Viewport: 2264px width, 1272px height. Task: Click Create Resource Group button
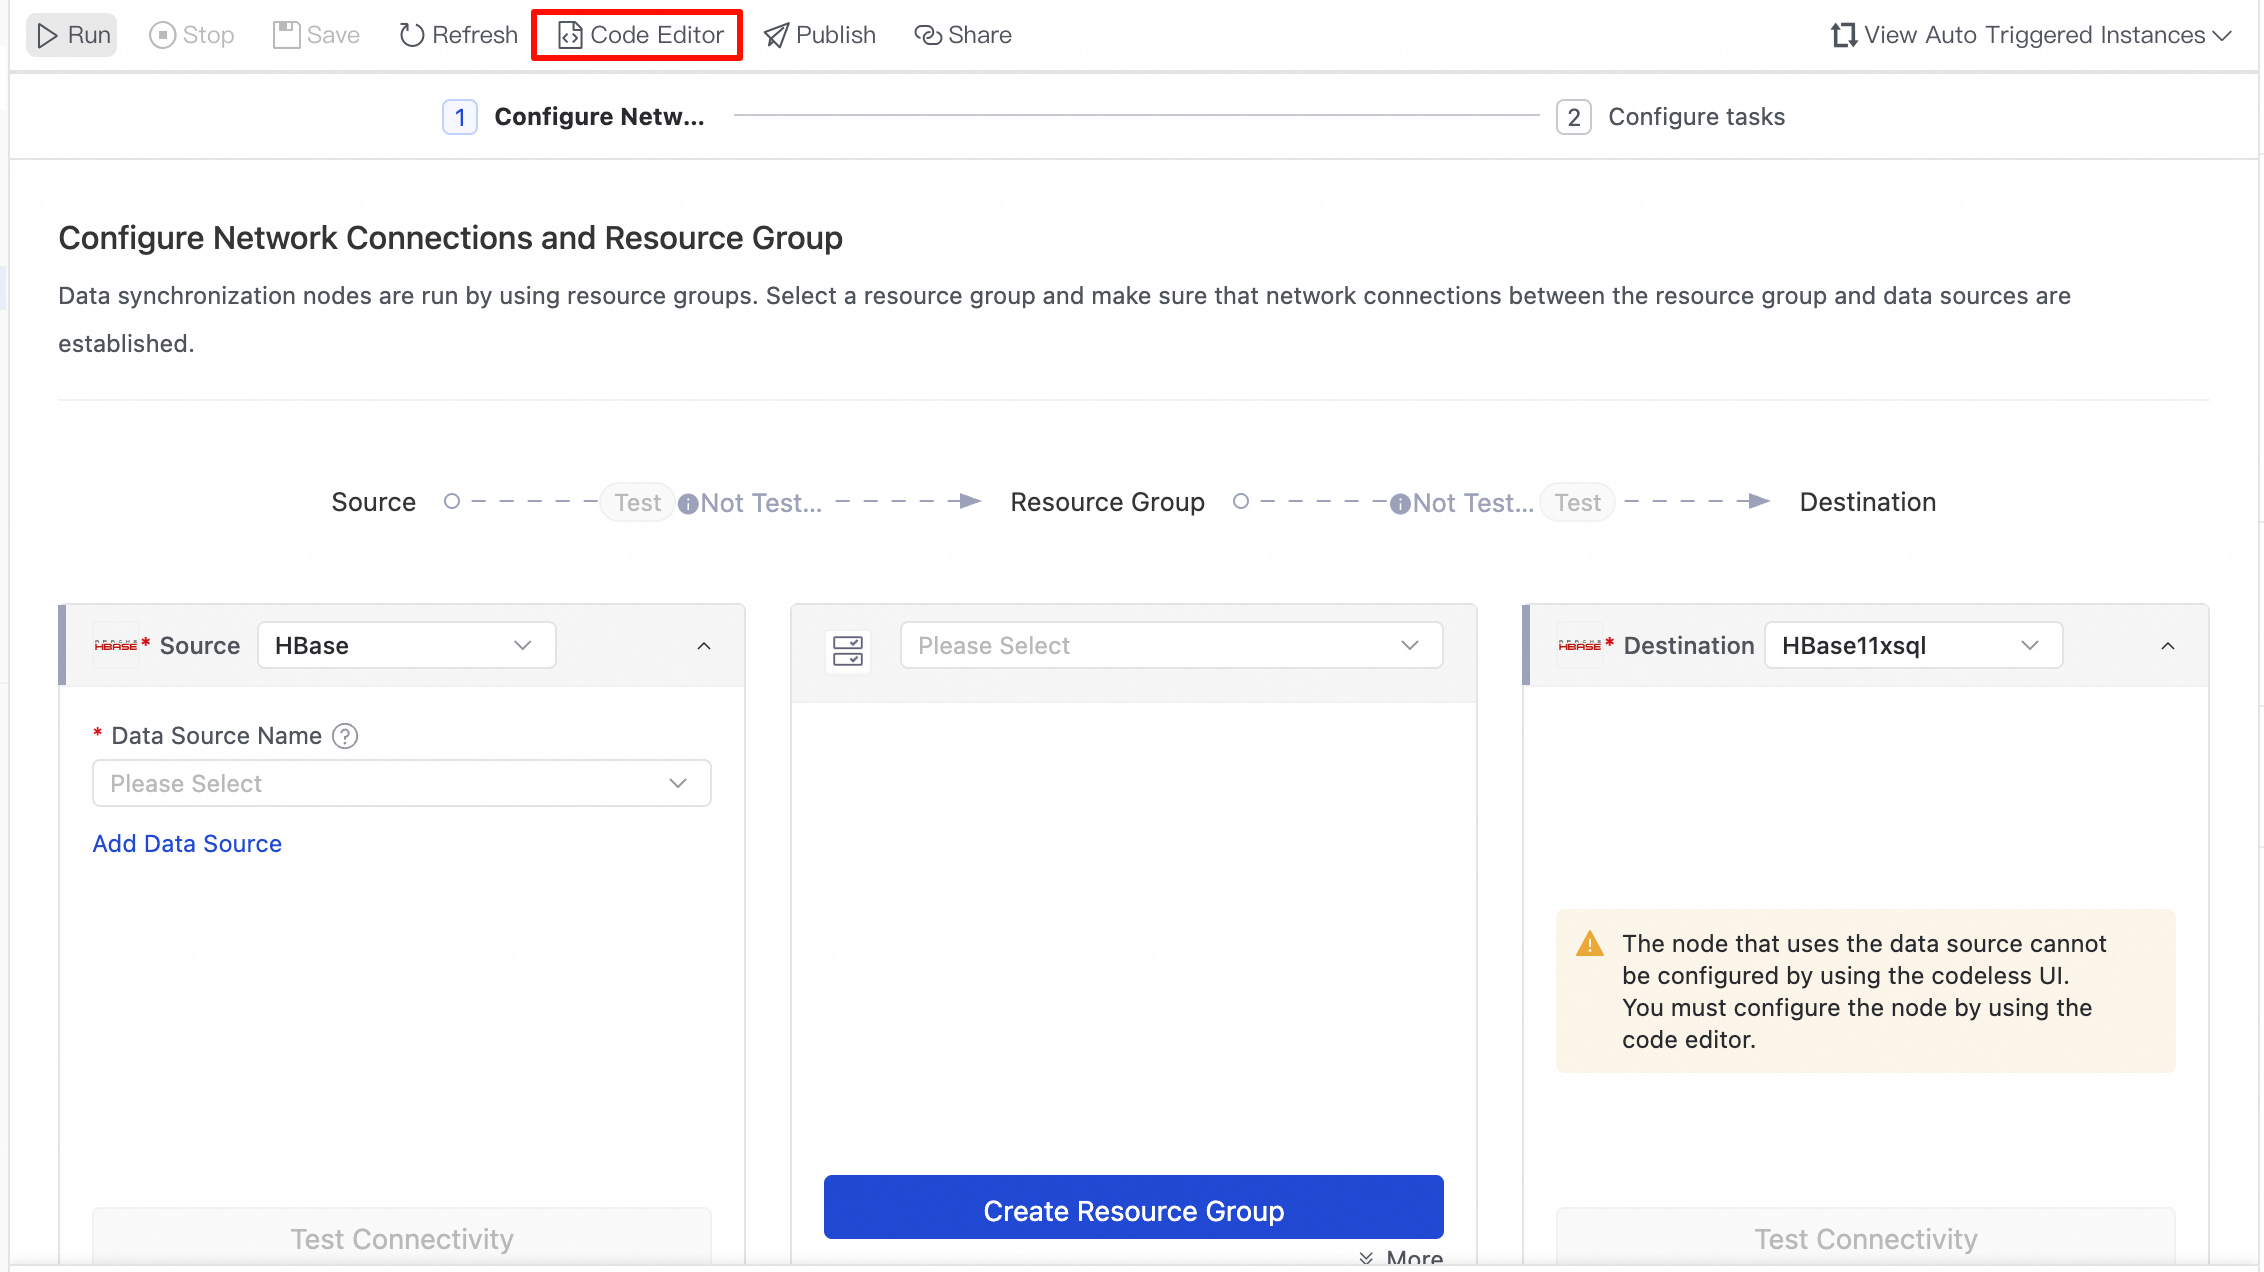pos(1133,1210)
